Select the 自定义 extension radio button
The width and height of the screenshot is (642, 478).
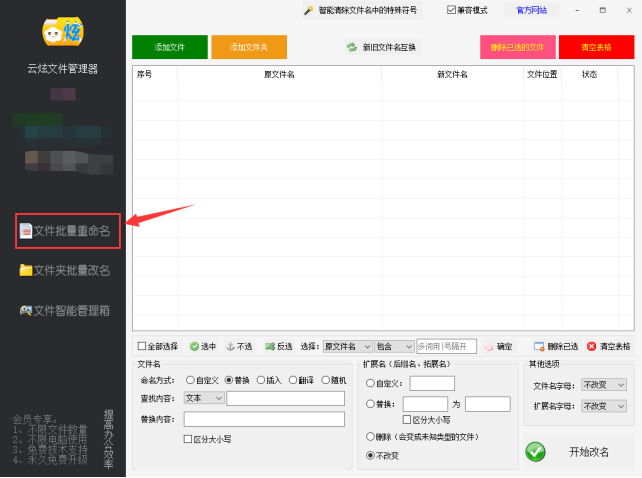[x=370, y=383]
